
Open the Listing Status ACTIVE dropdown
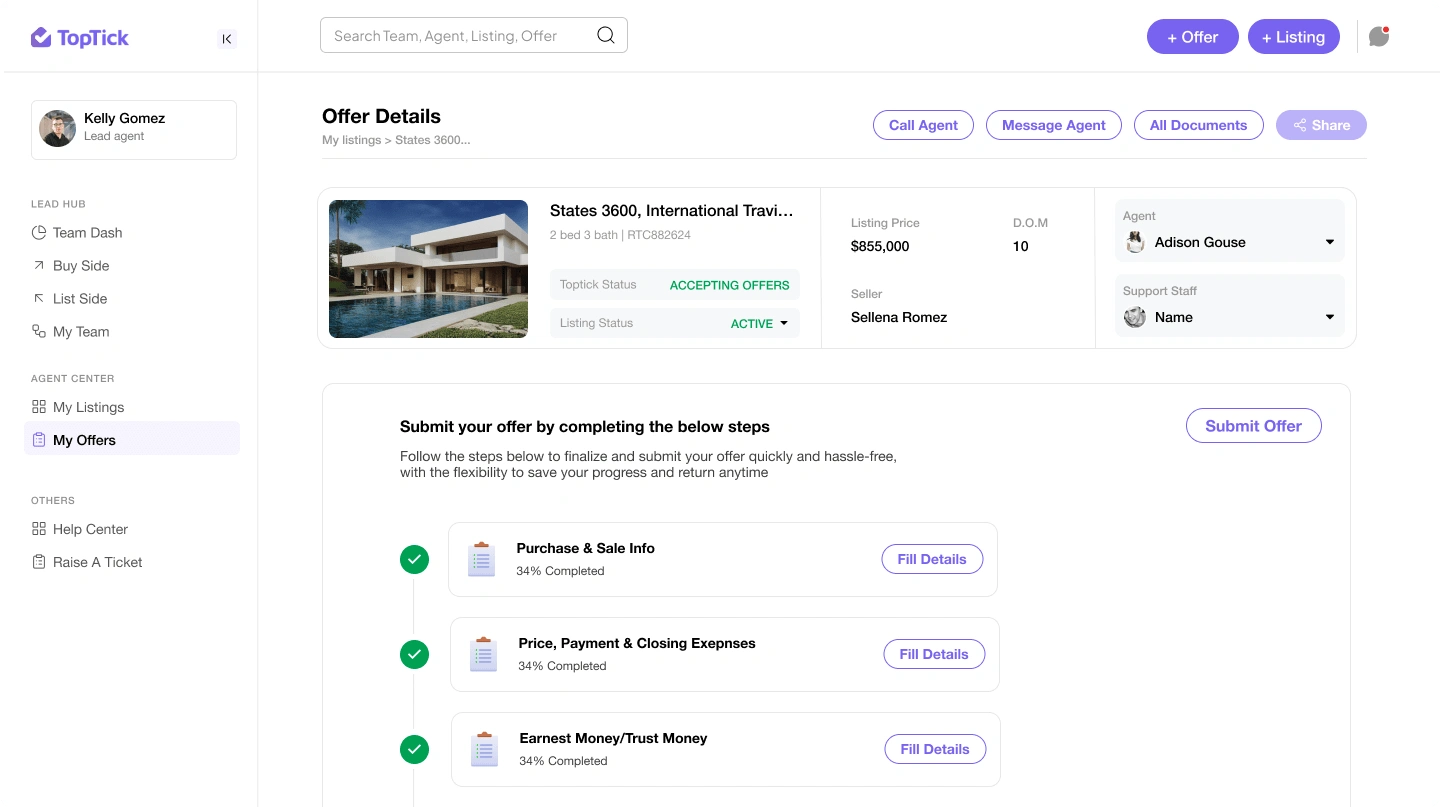[783, 323]
